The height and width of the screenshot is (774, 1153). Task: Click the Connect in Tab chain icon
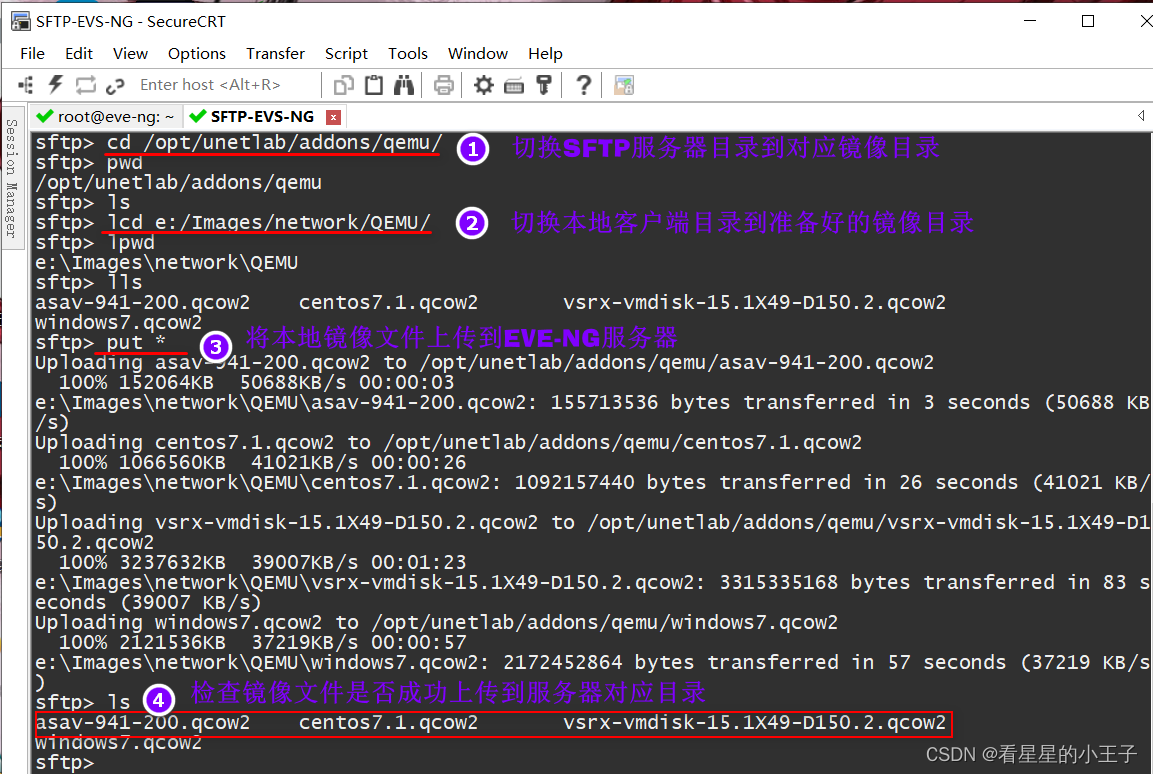pyautogui.click(x=115, y=86)
